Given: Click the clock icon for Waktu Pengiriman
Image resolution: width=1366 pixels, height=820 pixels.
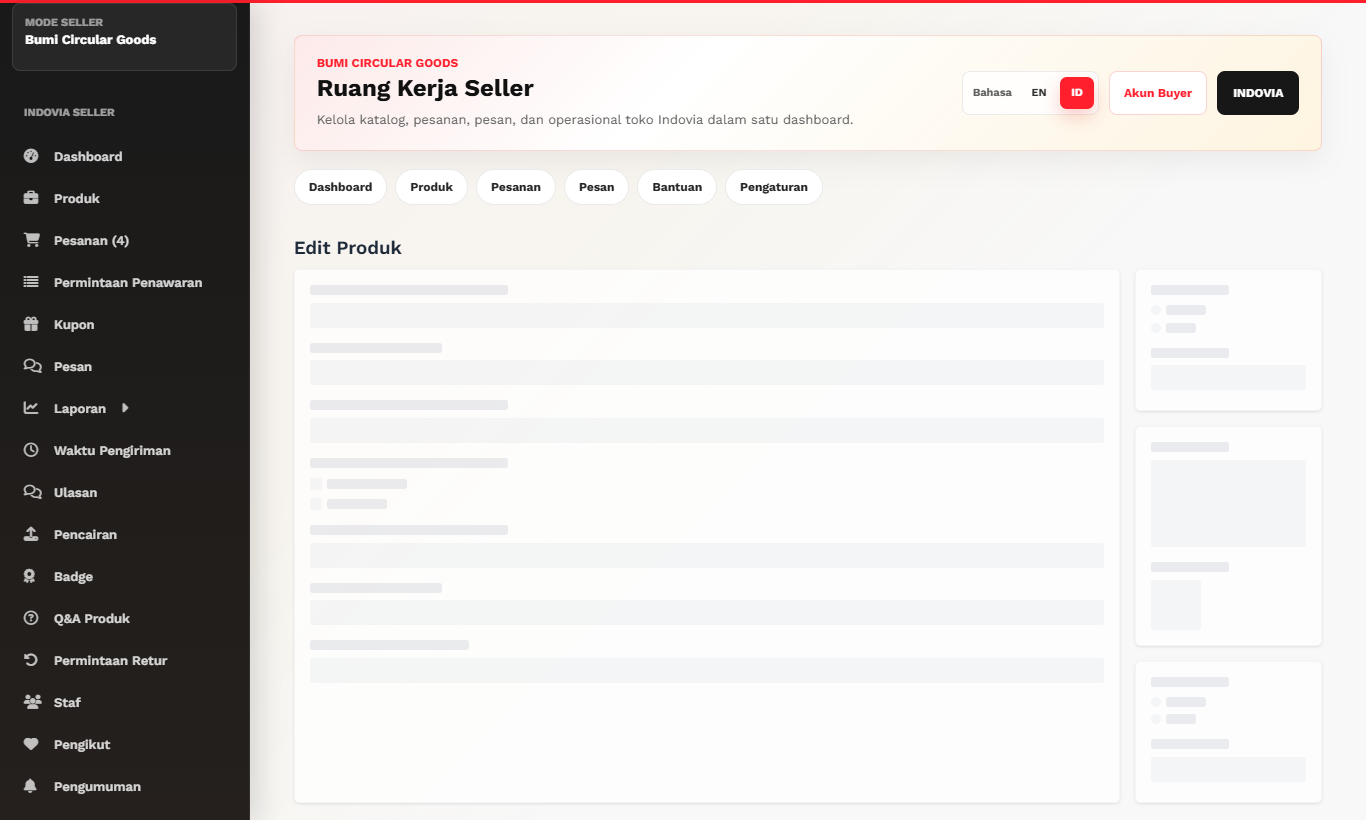Looking at the screenshot, I should click(31, 450).
